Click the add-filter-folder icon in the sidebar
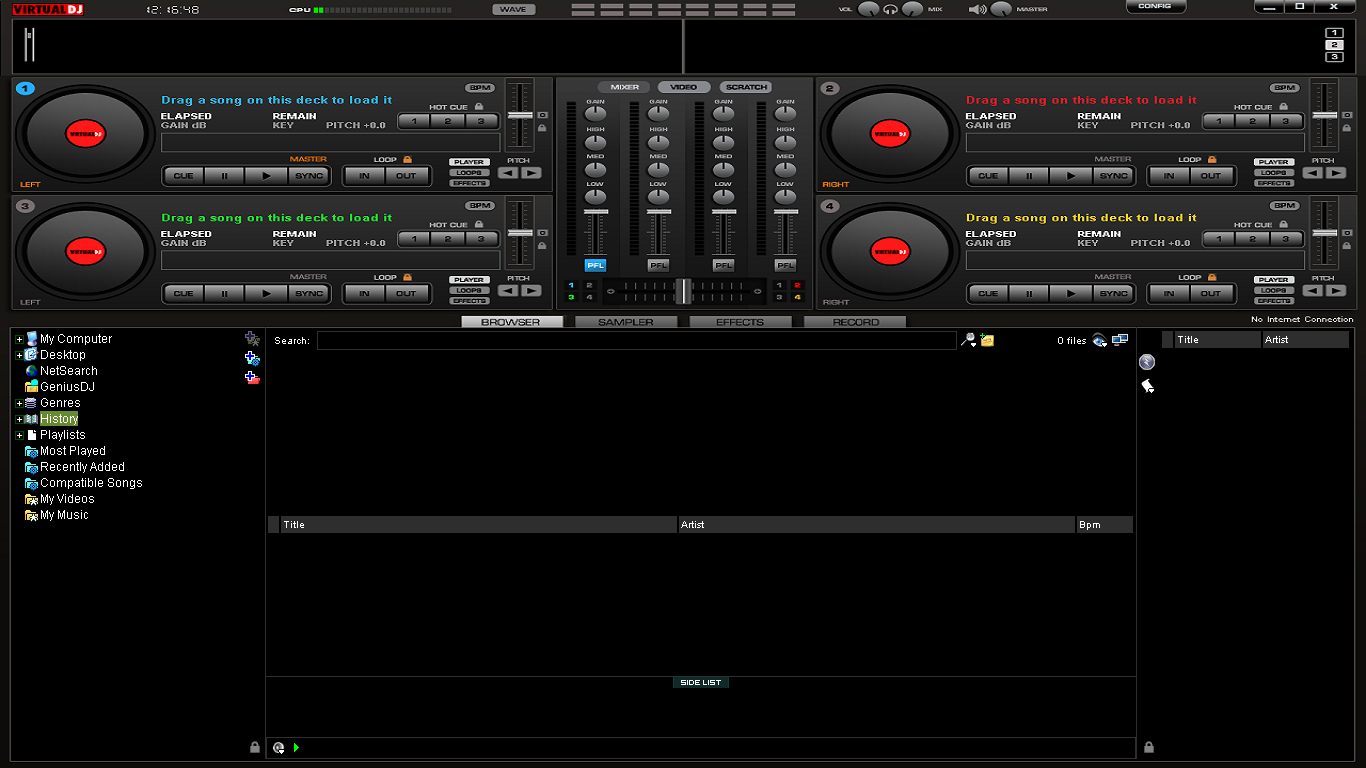Image resolution: width=1366 pixels, height=768 pixels. click(x=252, y=358)
